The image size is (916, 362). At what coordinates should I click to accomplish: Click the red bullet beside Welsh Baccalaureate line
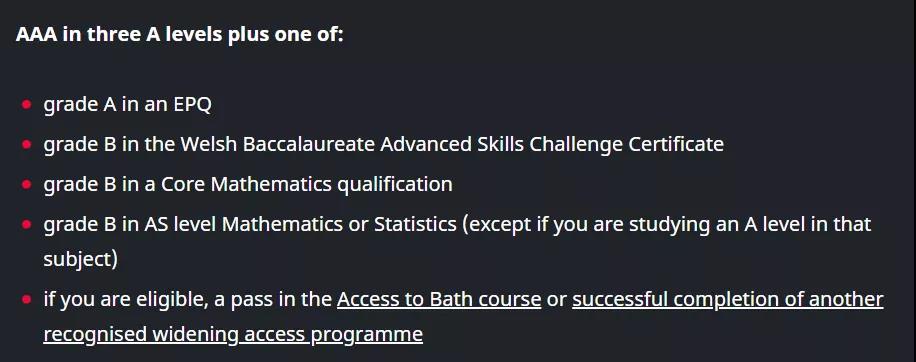tap(26, 144)
